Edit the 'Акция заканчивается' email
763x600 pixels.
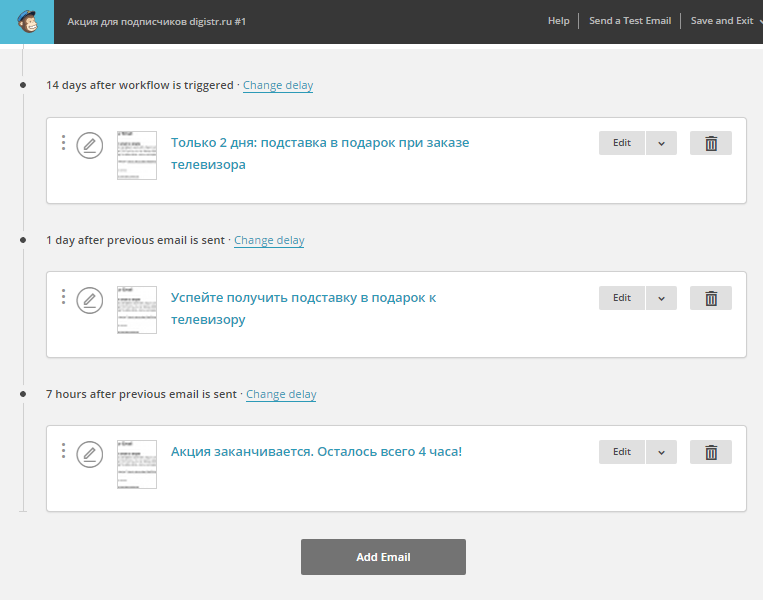click(x=622, y=452)
